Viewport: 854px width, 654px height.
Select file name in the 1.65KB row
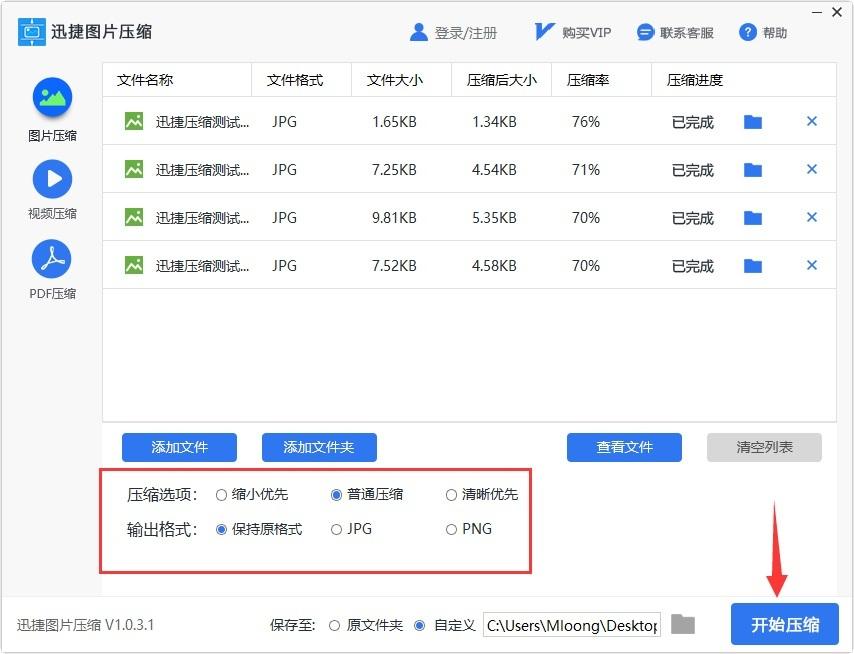(202, 122)
